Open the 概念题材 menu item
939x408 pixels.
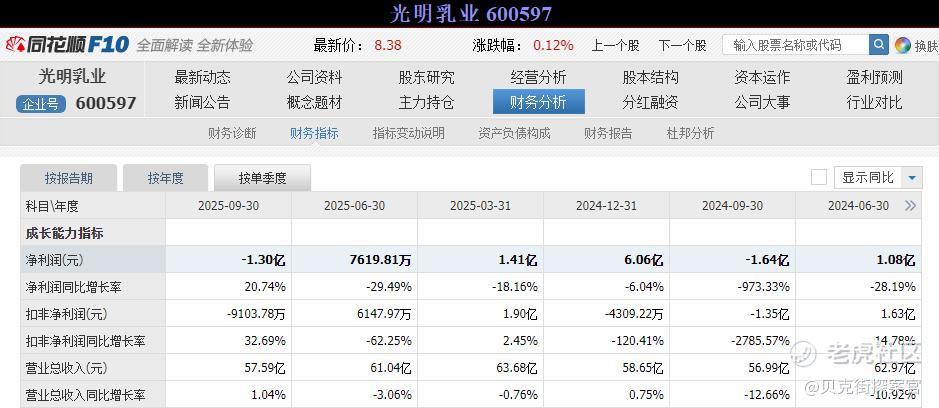(x=314, y=102)
